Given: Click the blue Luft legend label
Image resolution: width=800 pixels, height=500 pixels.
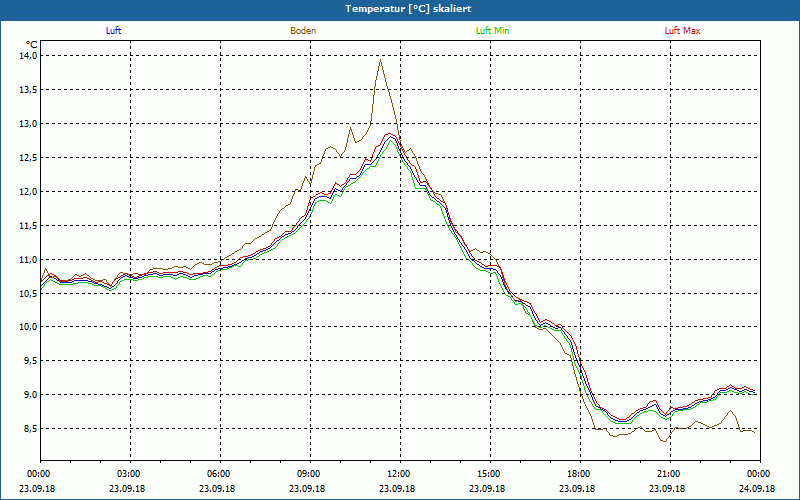Looking at the screenshot, I should pyautogui.click(x=113, y=31).
